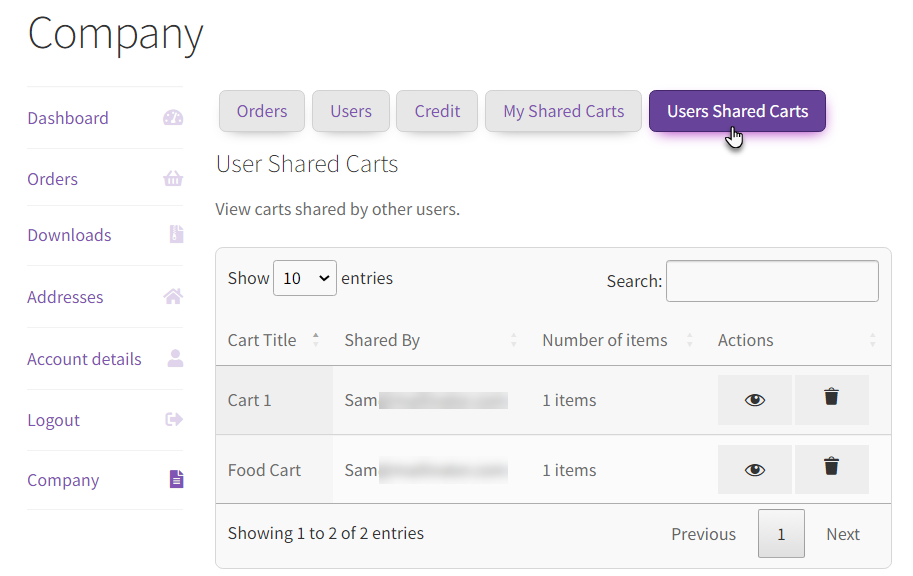This screenshot has height=576, width=913.
Task: Click the Cart 1 title cell
Action: point(274,400)
